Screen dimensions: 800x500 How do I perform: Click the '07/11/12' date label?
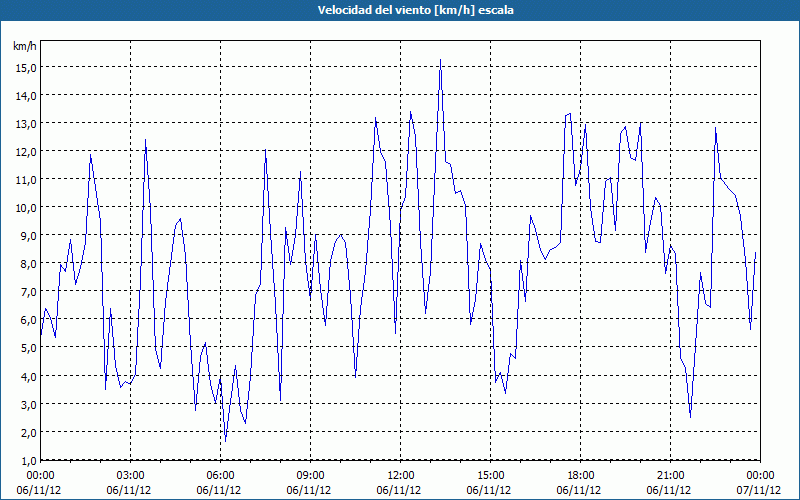[x=759, y=490]
